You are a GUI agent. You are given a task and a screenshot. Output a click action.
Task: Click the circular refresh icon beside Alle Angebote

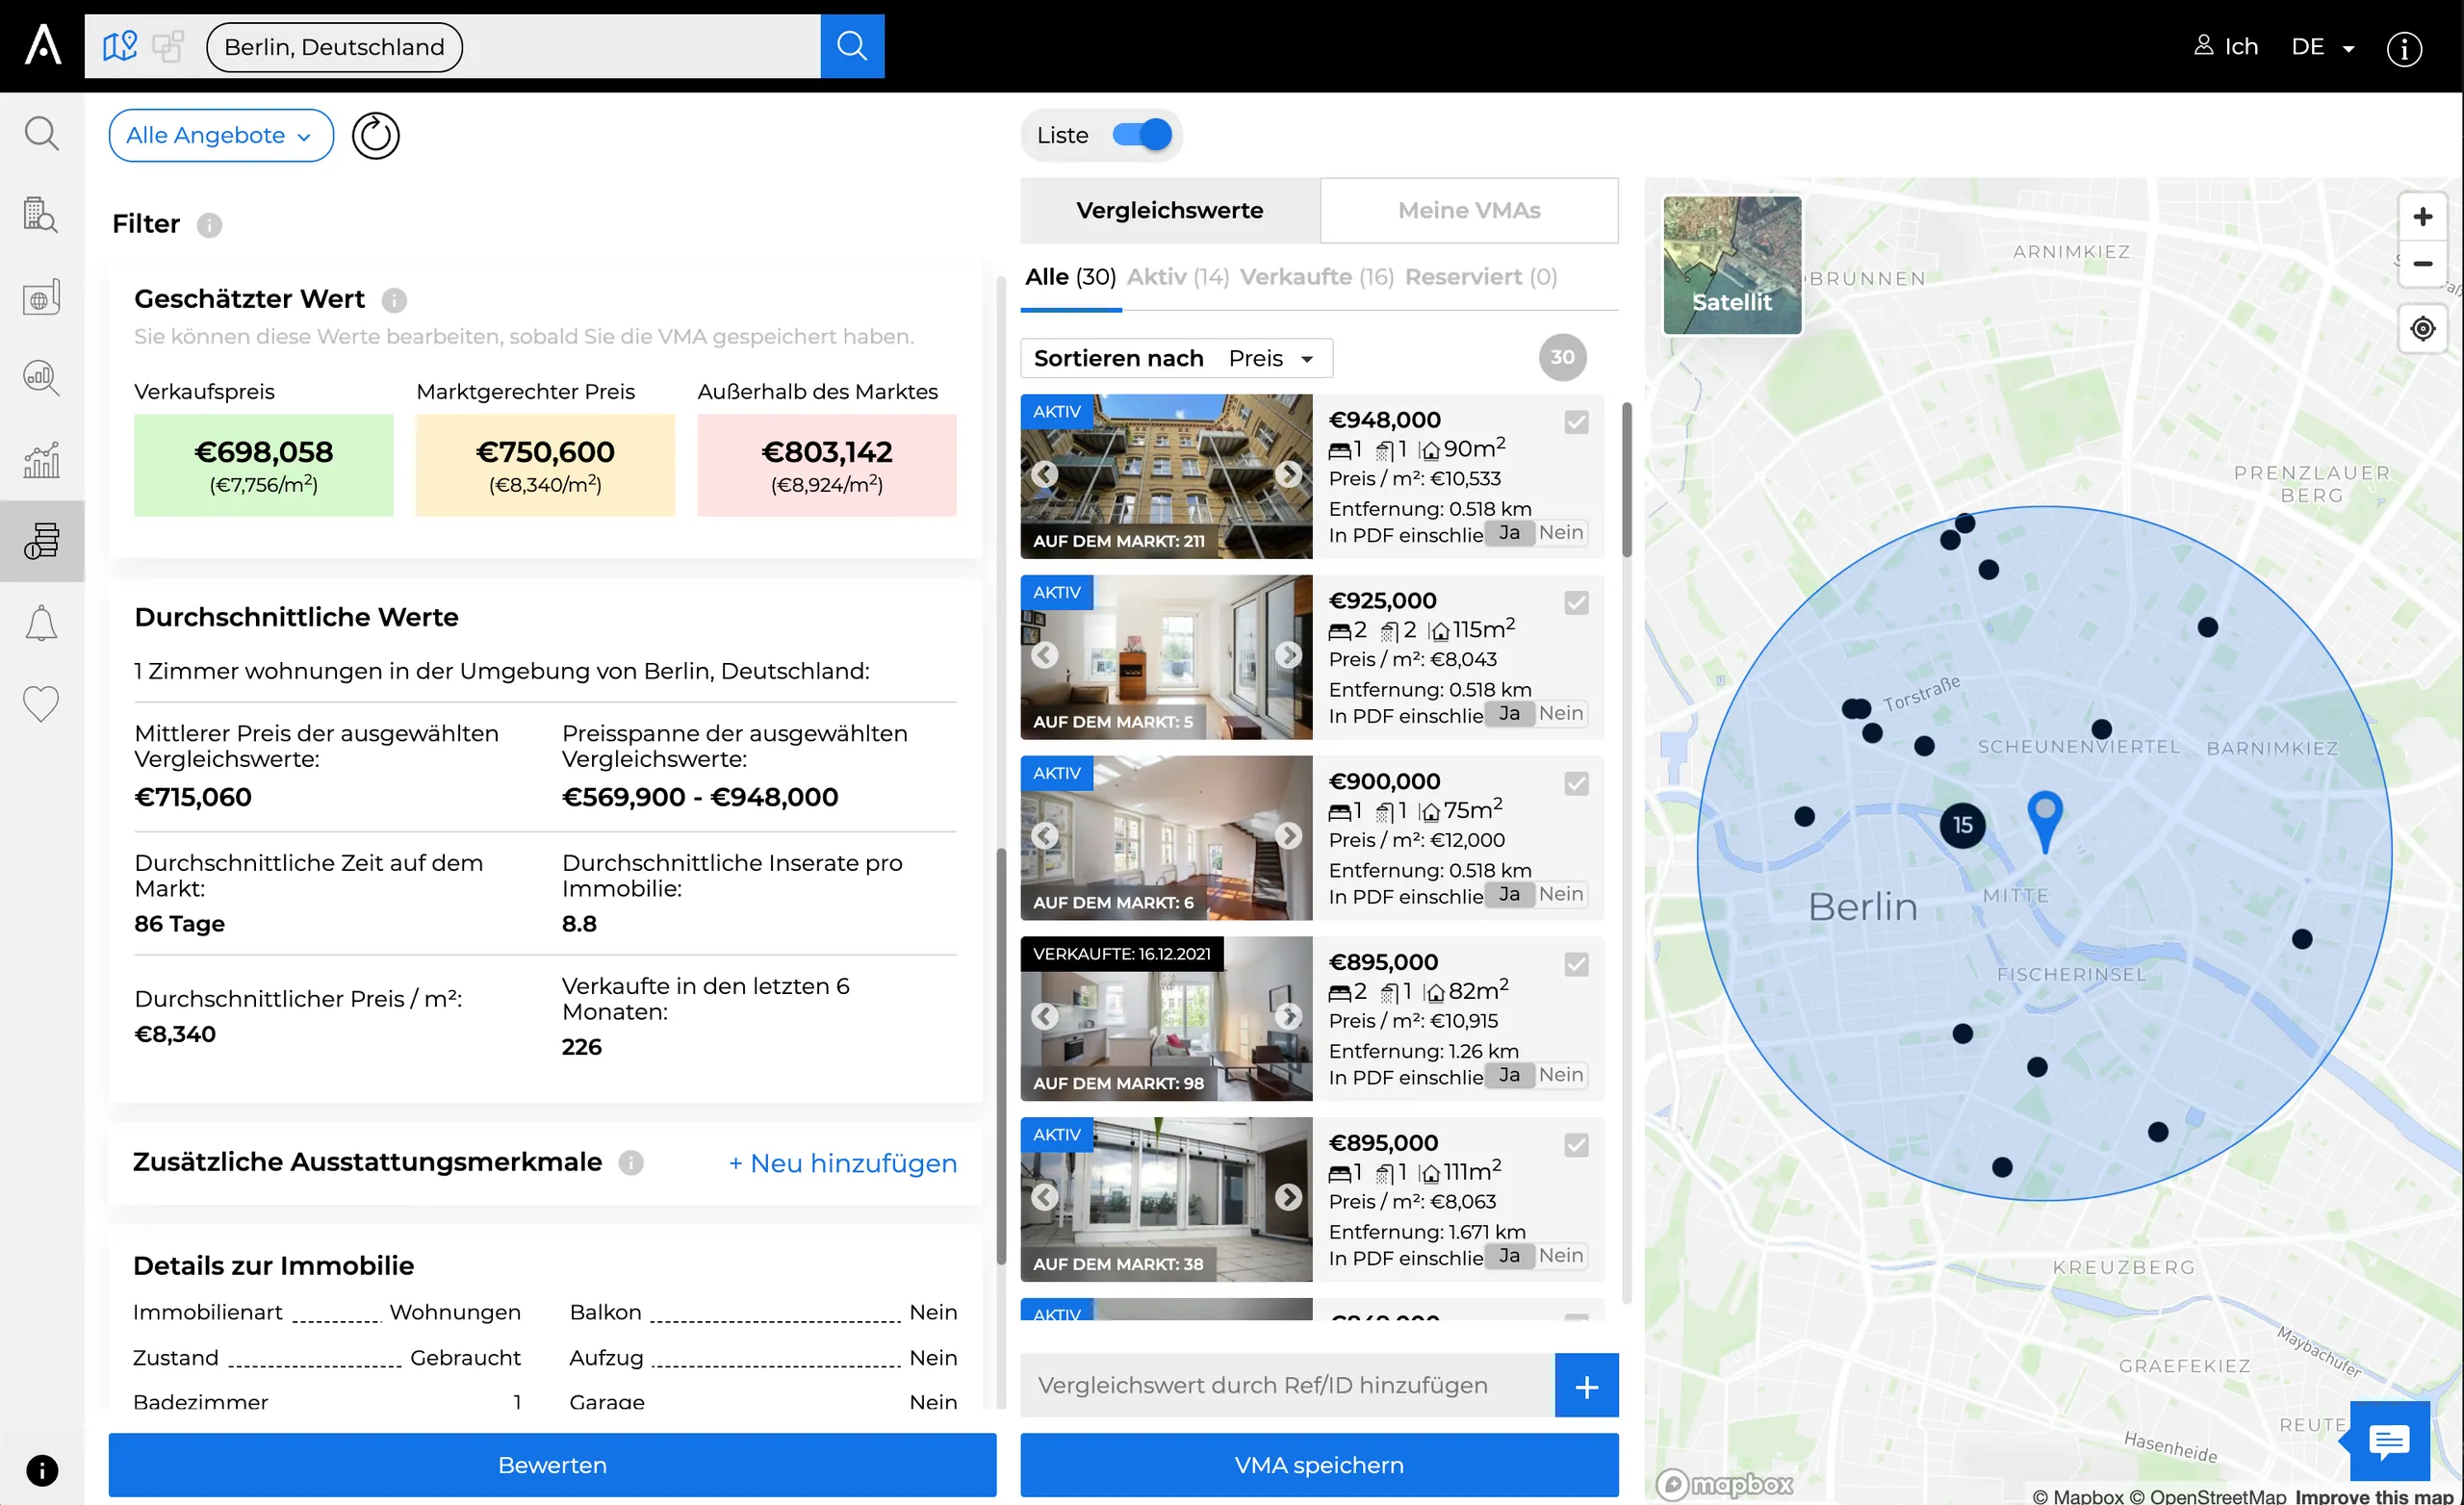375,135
